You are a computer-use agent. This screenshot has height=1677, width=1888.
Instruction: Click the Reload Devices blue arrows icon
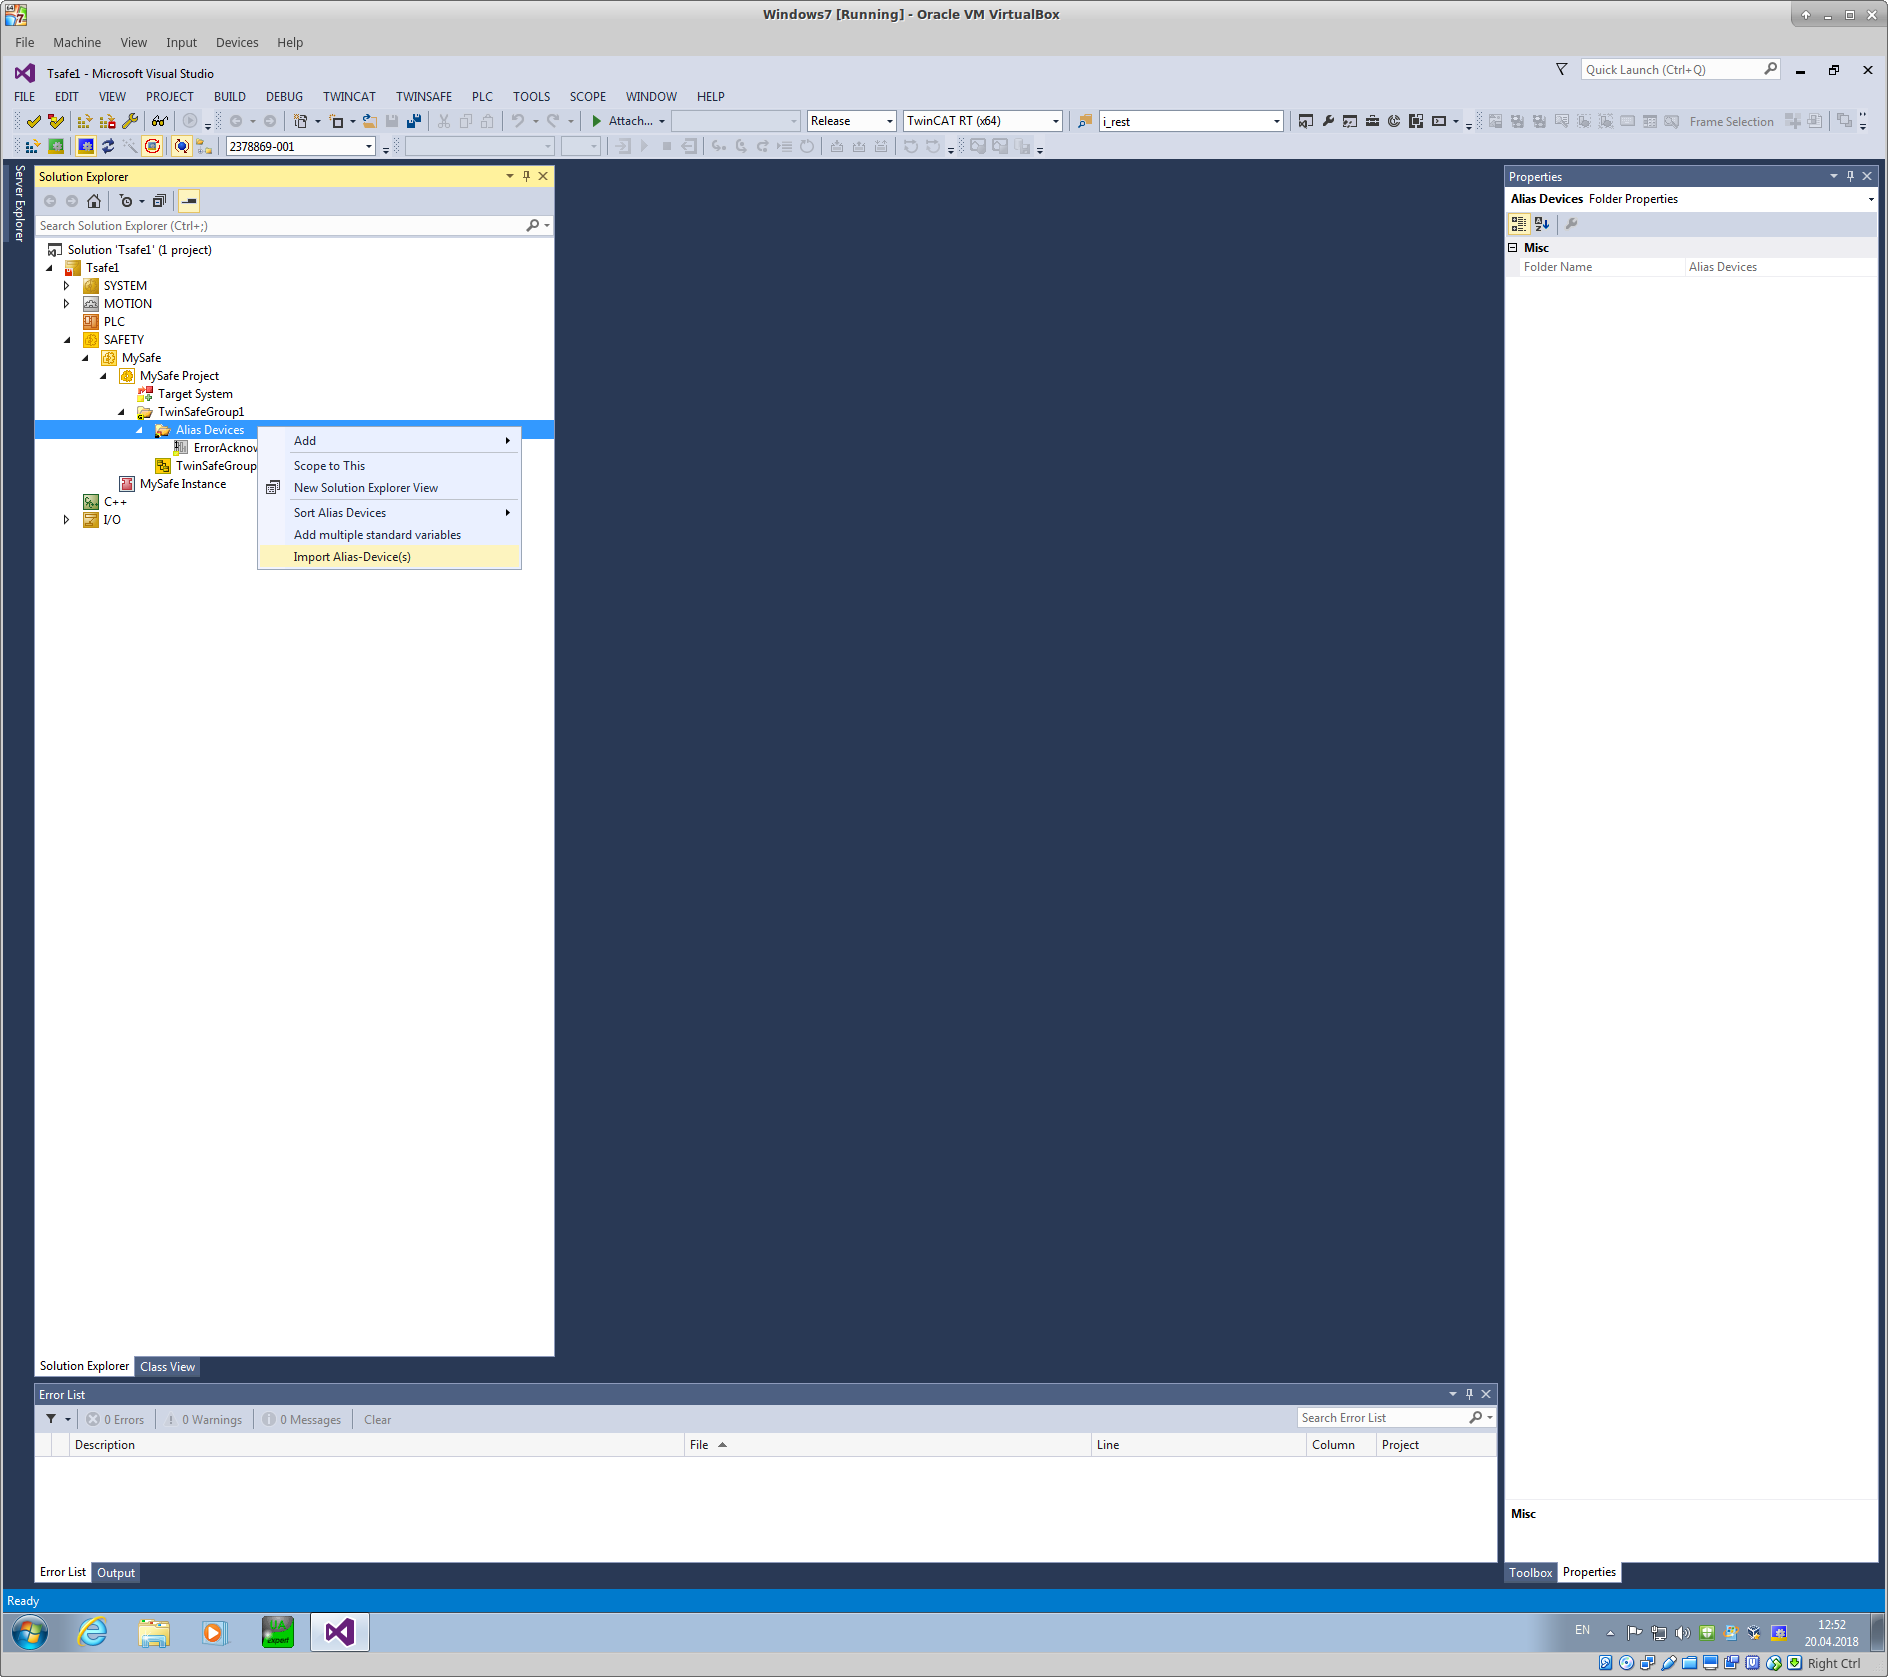108,146
